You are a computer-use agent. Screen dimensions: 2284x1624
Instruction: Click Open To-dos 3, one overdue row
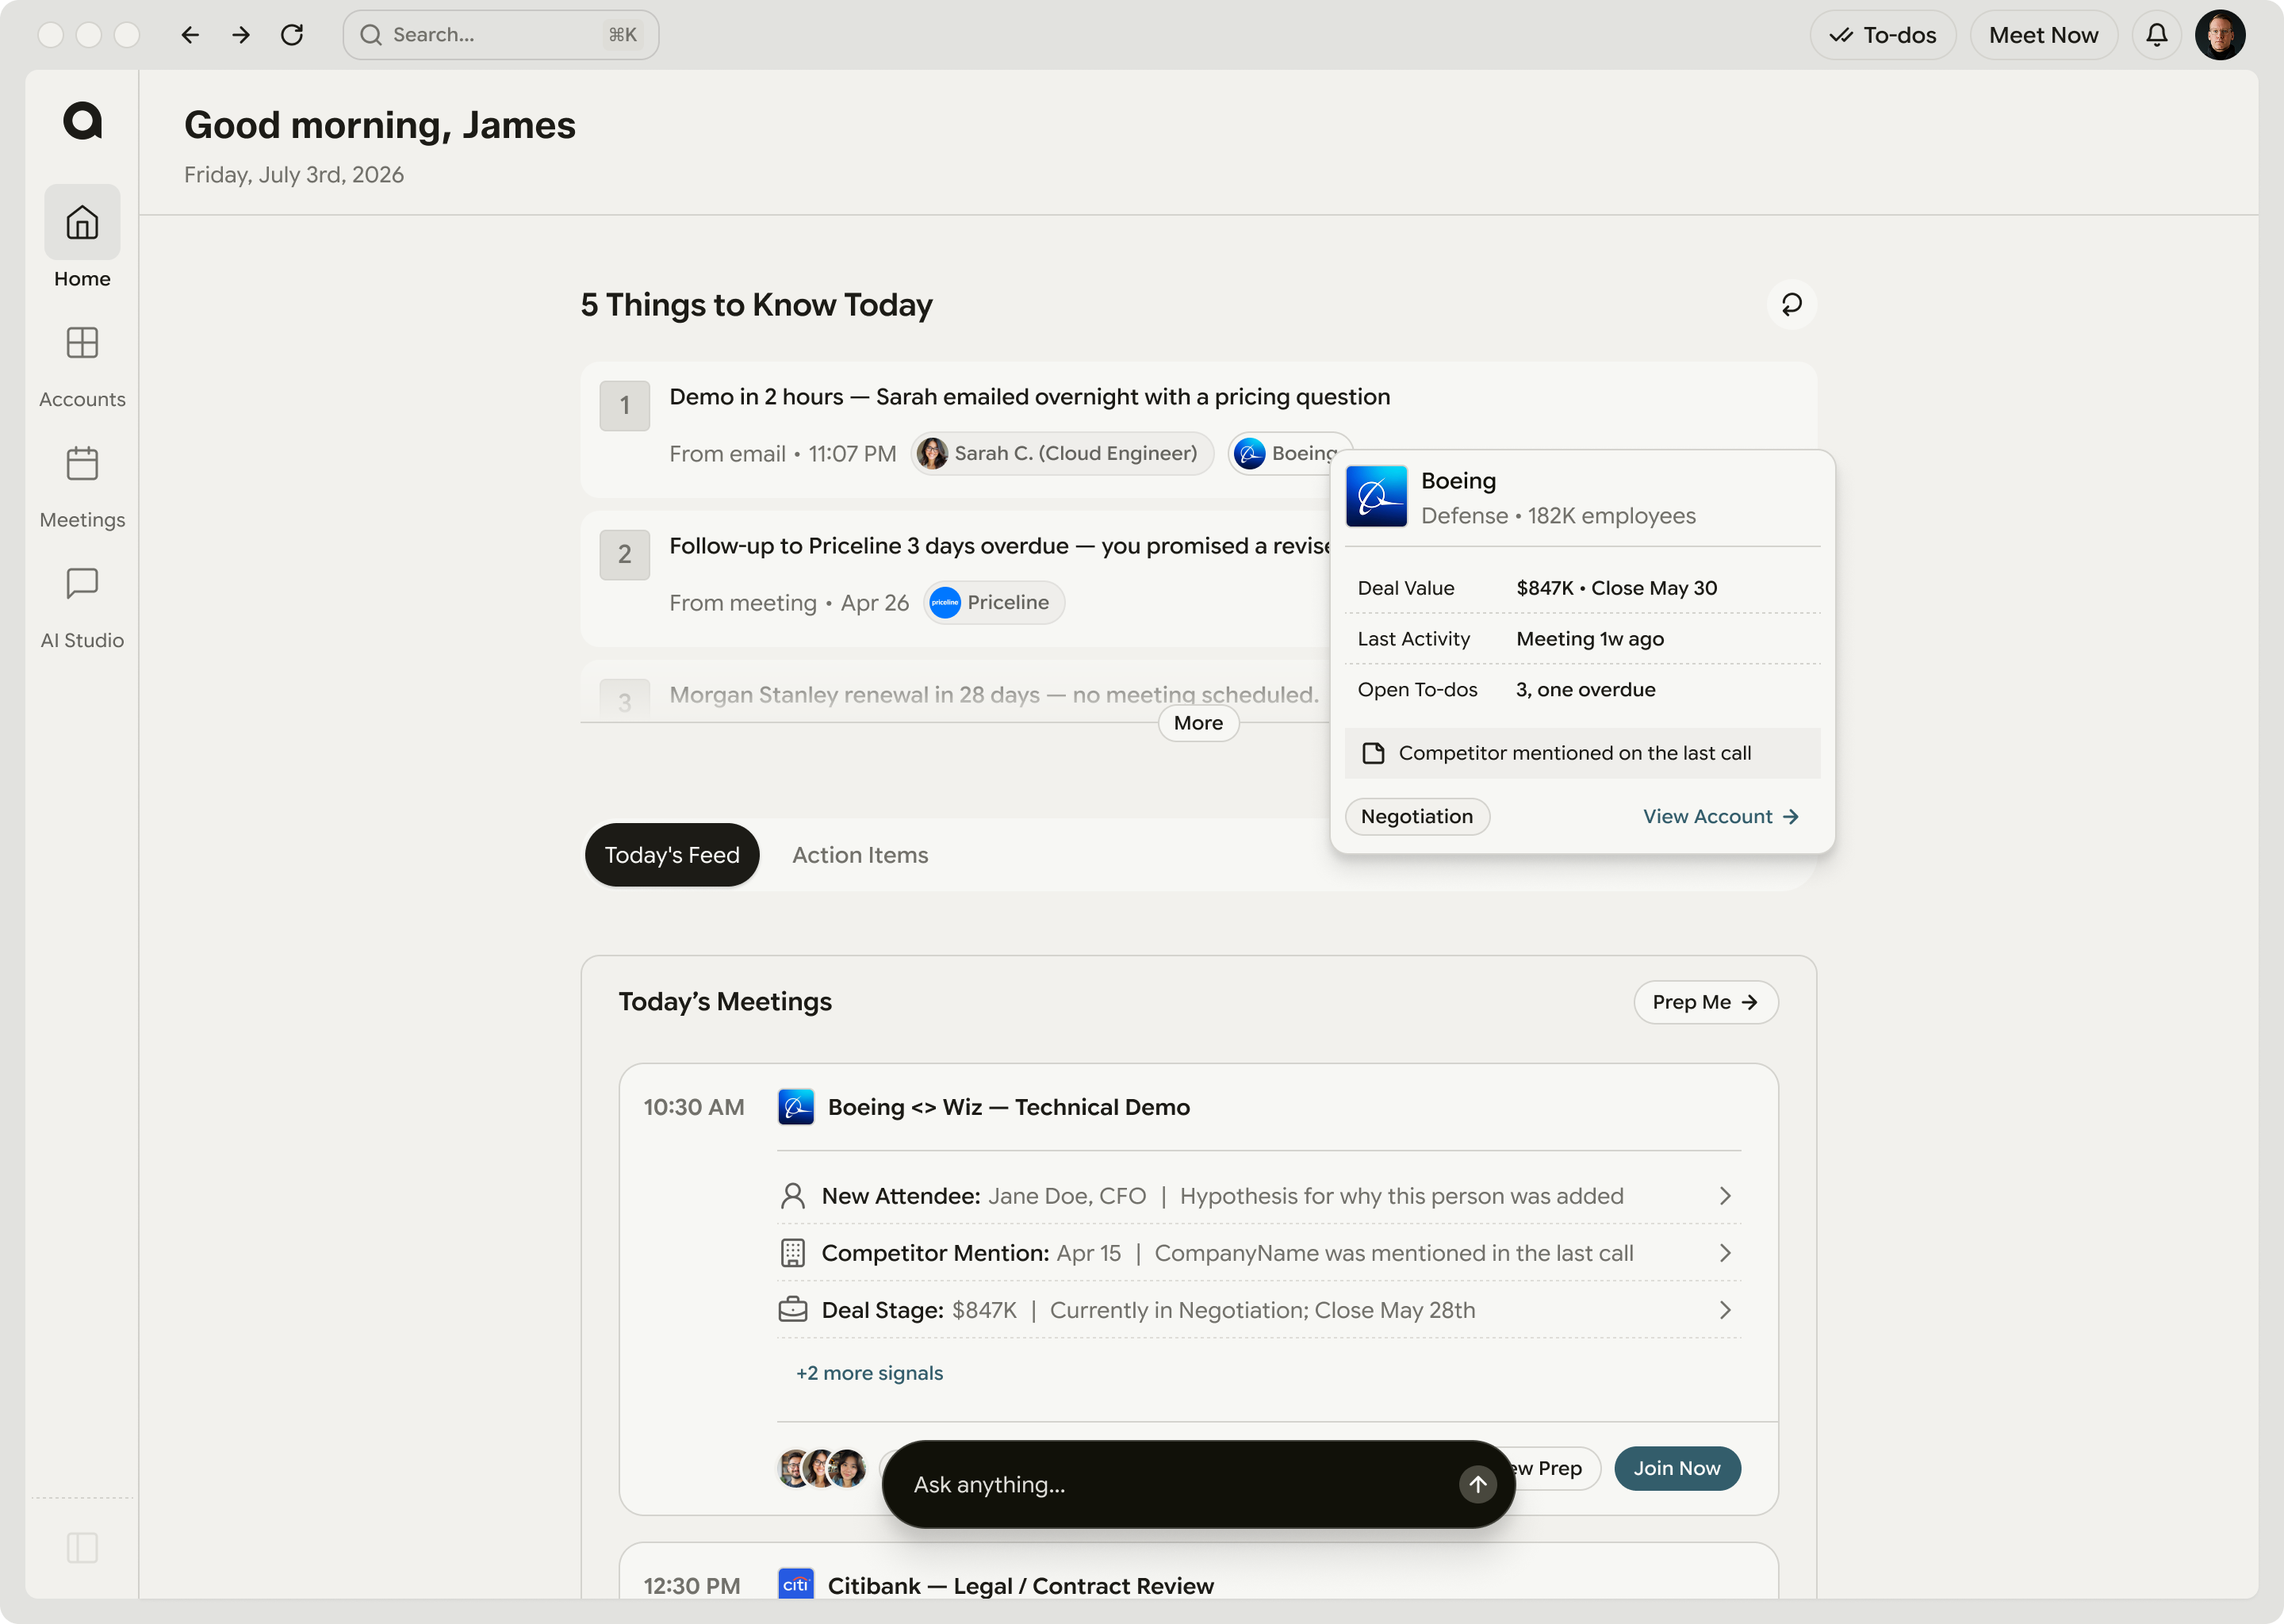1582,690
